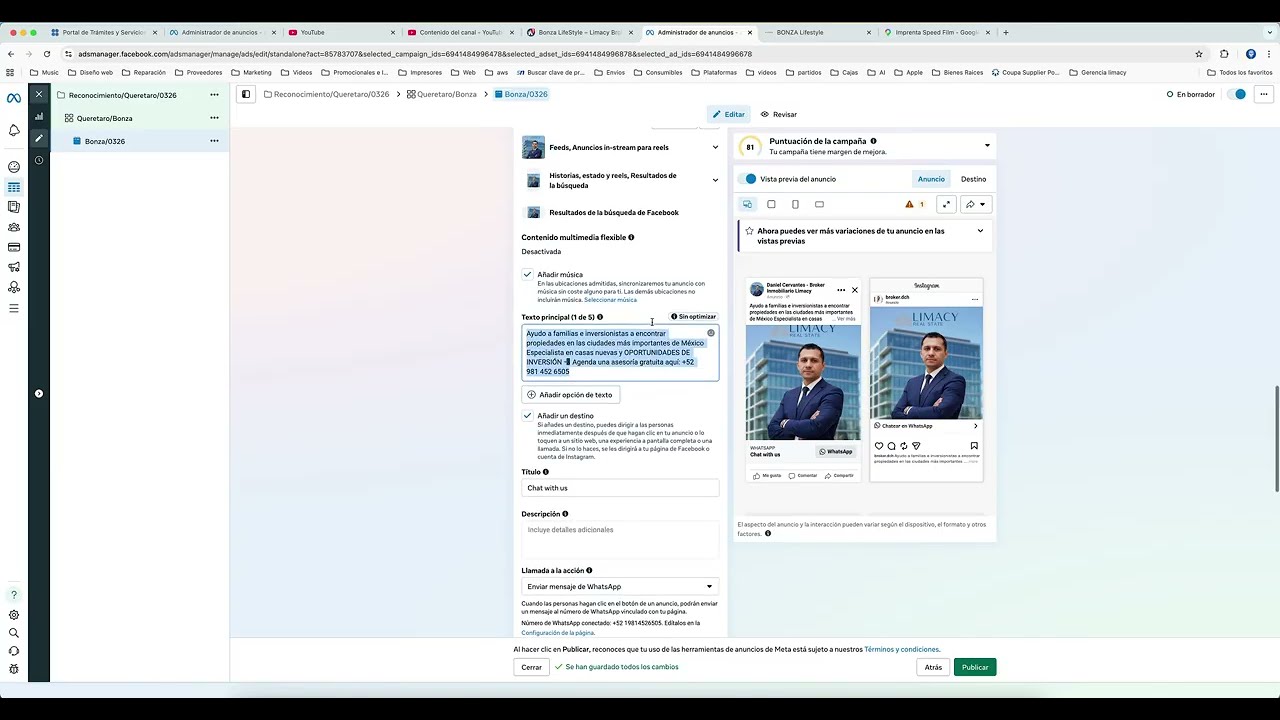Click the Sin optimizar label

693,317
